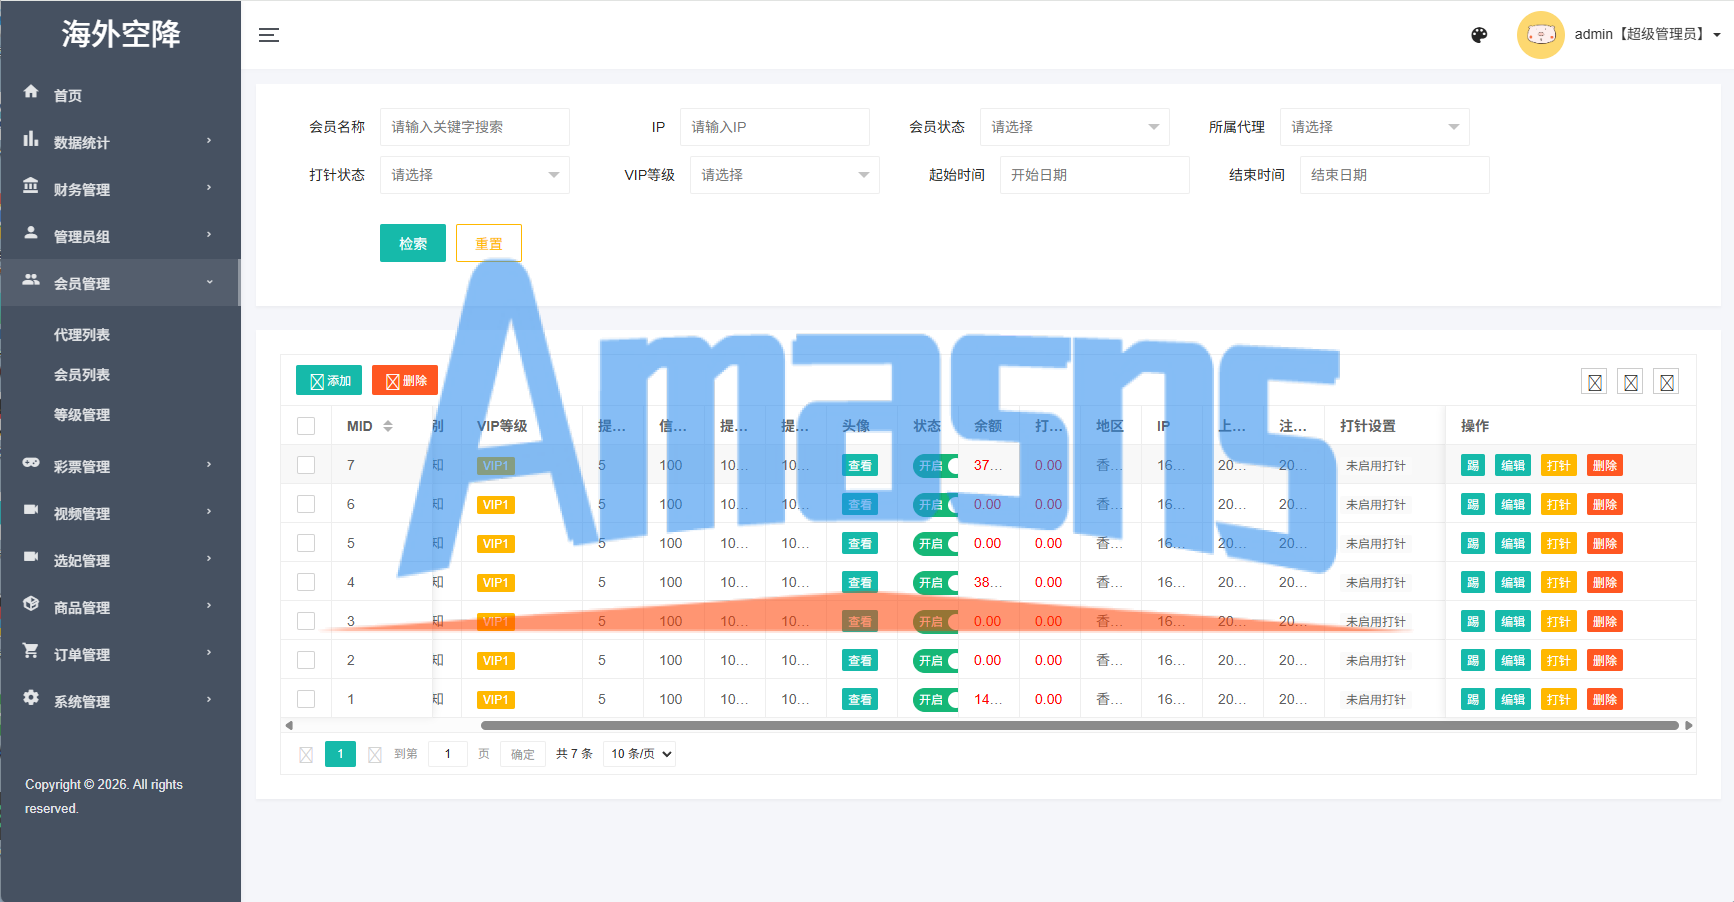Click the 检索 search button
Screen dimensions: 1734x902
[413, 243]
